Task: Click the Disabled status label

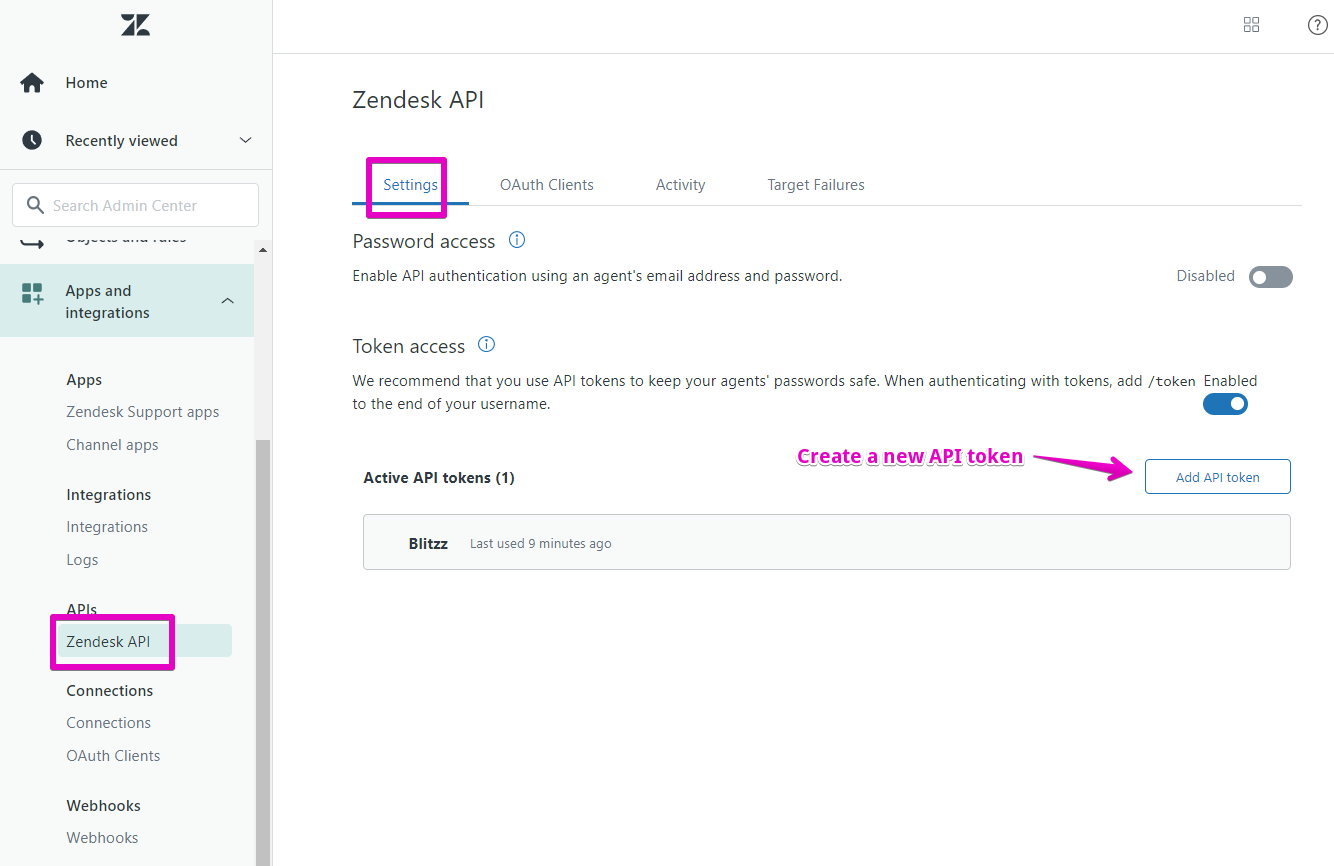Action: [1206, 276]
